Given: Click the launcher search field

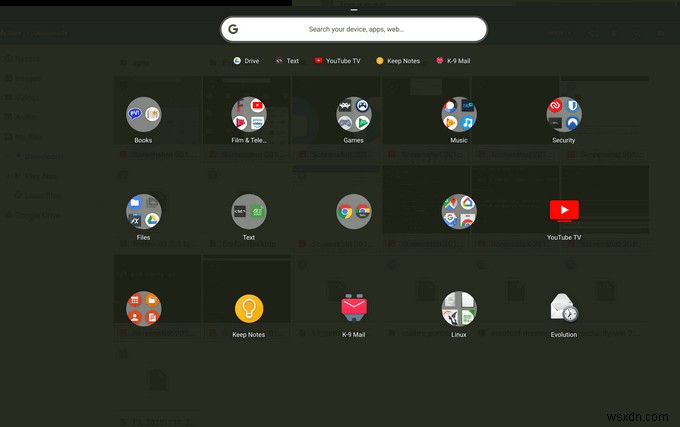Looking at the screenshot, I should (x=353, y=29).
